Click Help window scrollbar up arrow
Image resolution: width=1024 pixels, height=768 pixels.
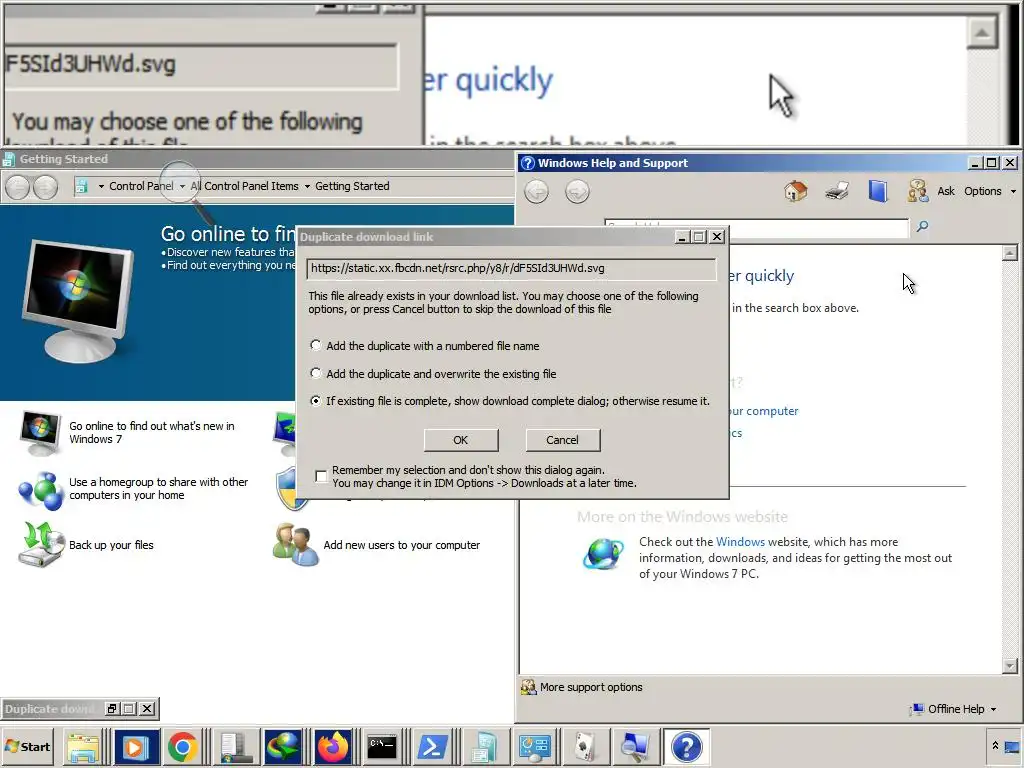[1010, 253]
